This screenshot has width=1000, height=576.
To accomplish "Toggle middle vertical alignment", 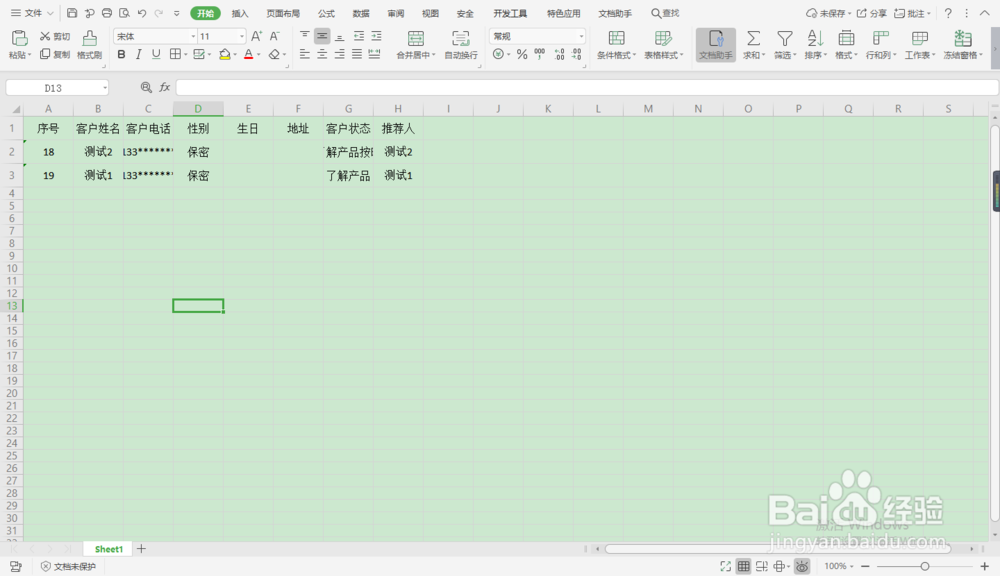I will click(x=322, y=36).
